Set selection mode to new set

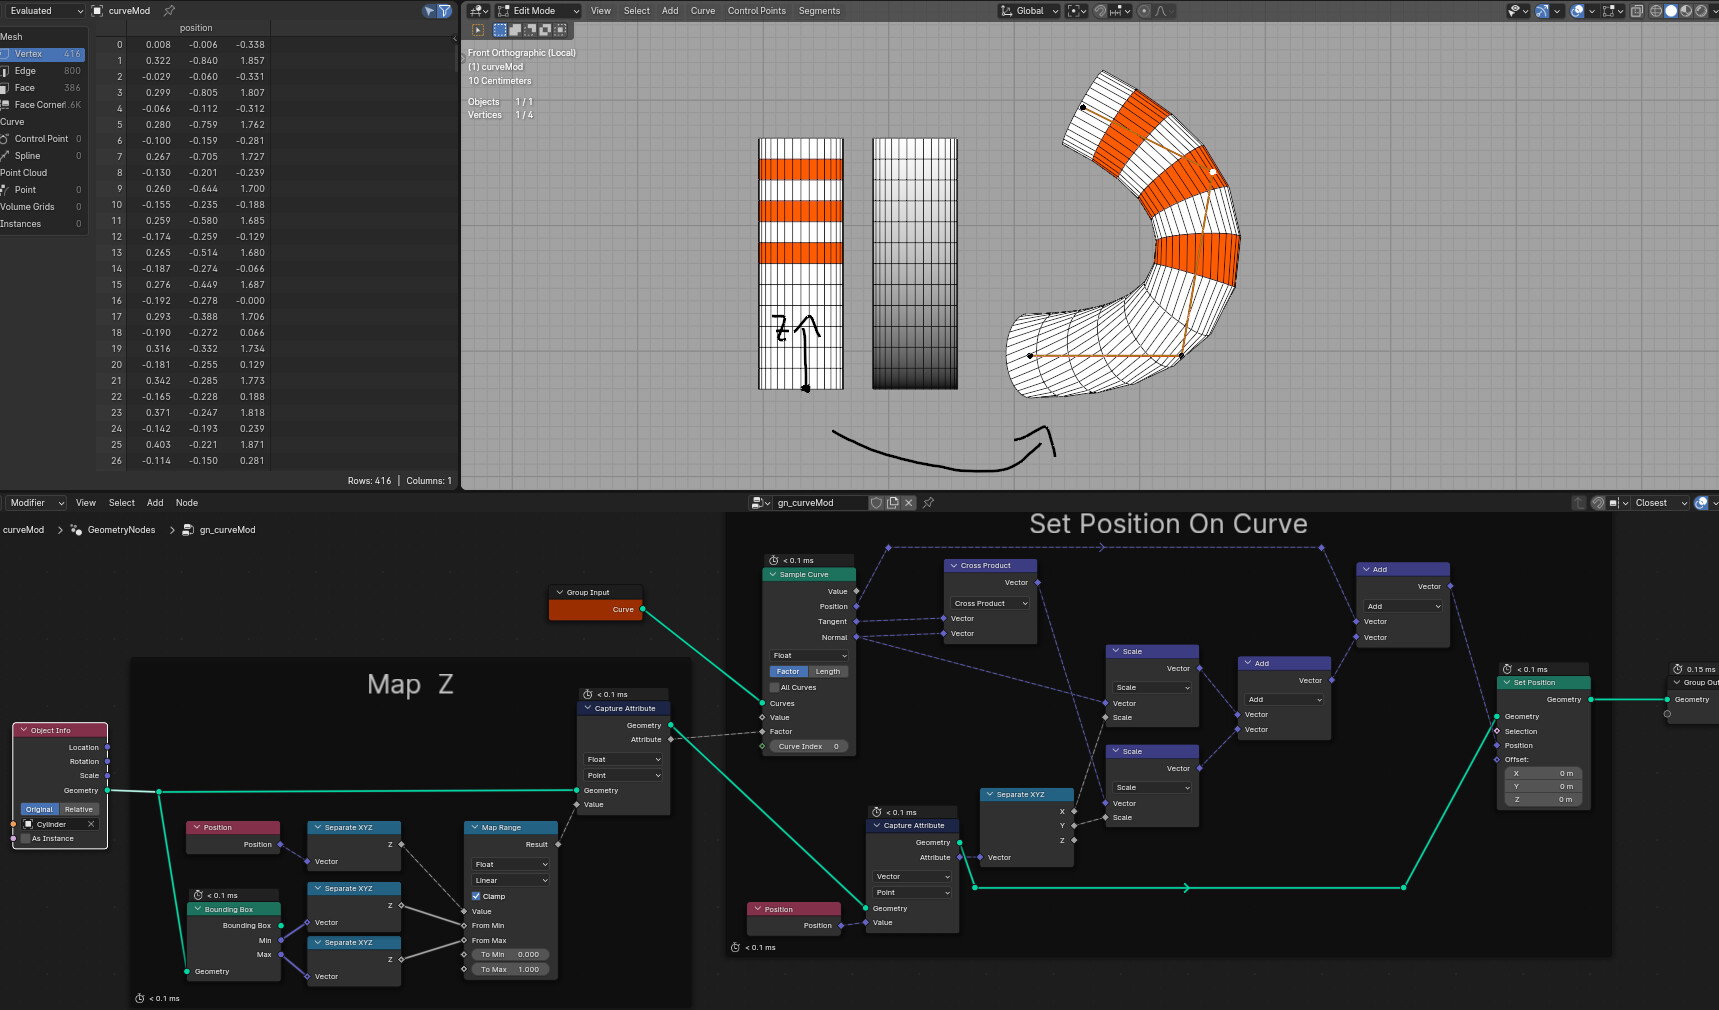[500, 30]
